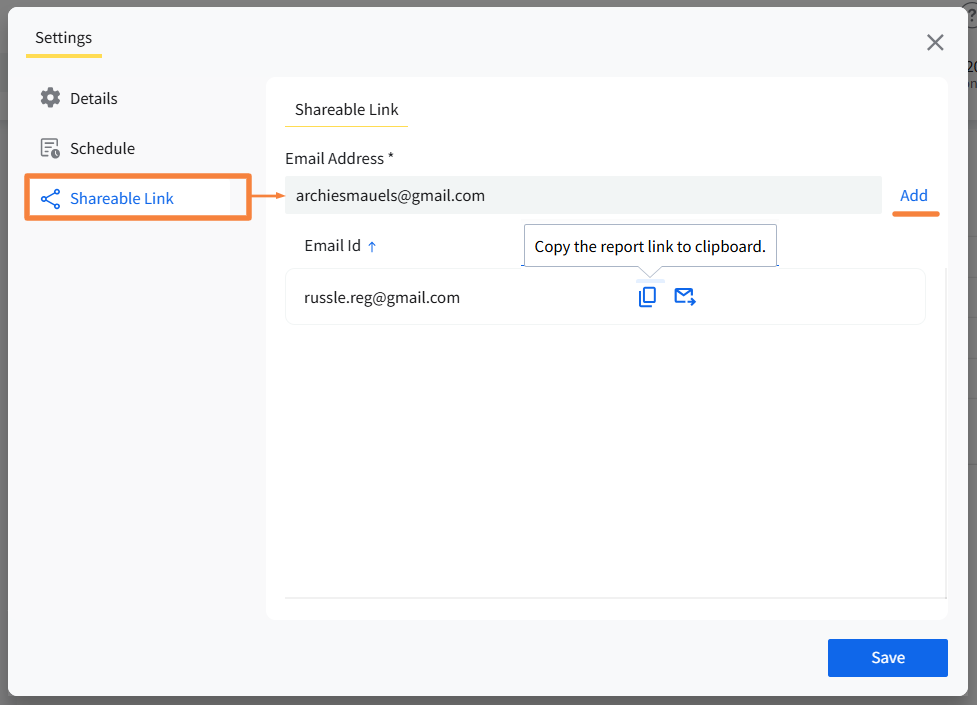Viewport: 977px width, 705px height.
Task: Click the Details gear icon
Action: pos(50,98)
